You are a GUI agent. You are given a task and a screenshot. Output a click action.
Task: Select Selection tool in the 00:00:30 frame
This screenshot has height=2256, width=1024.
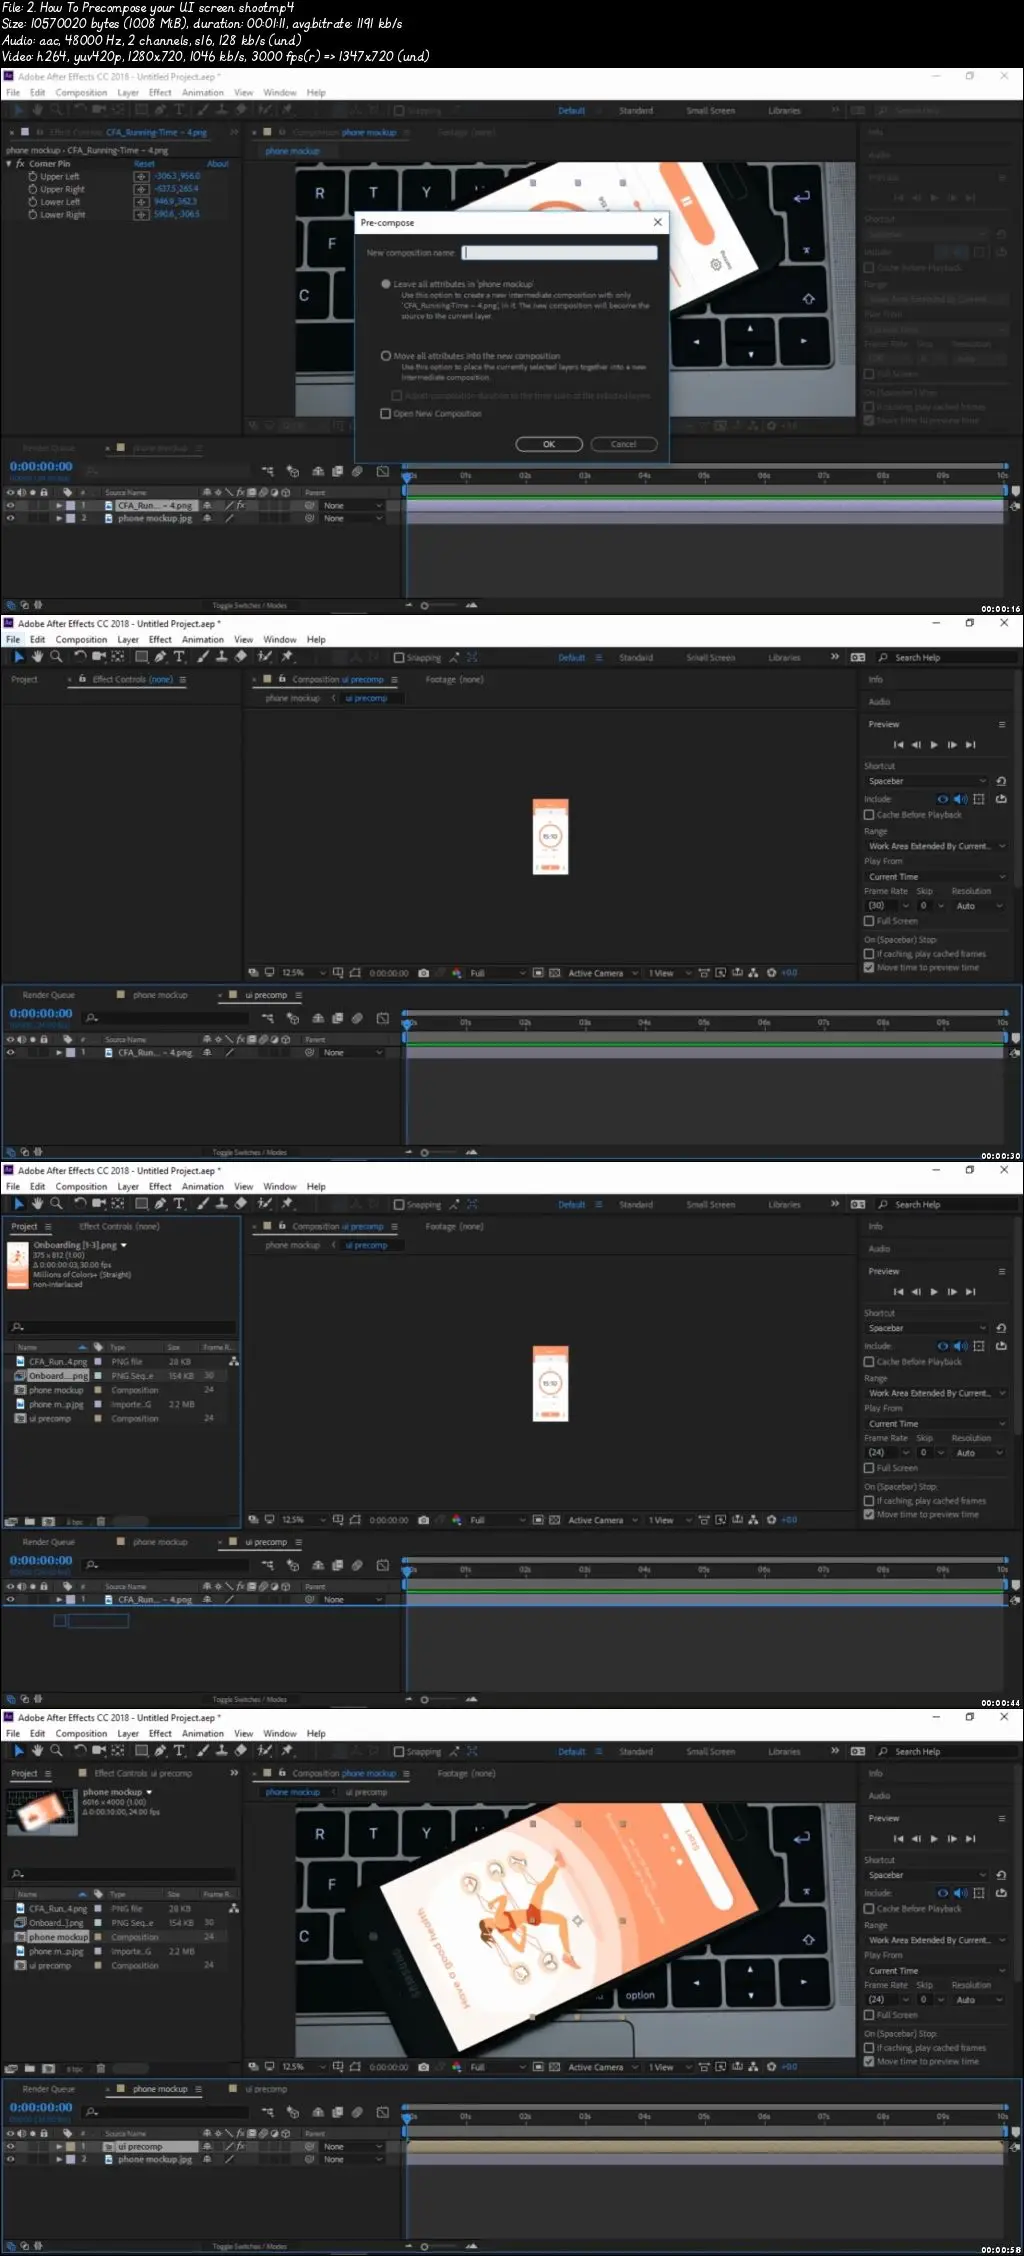[18, 657]
